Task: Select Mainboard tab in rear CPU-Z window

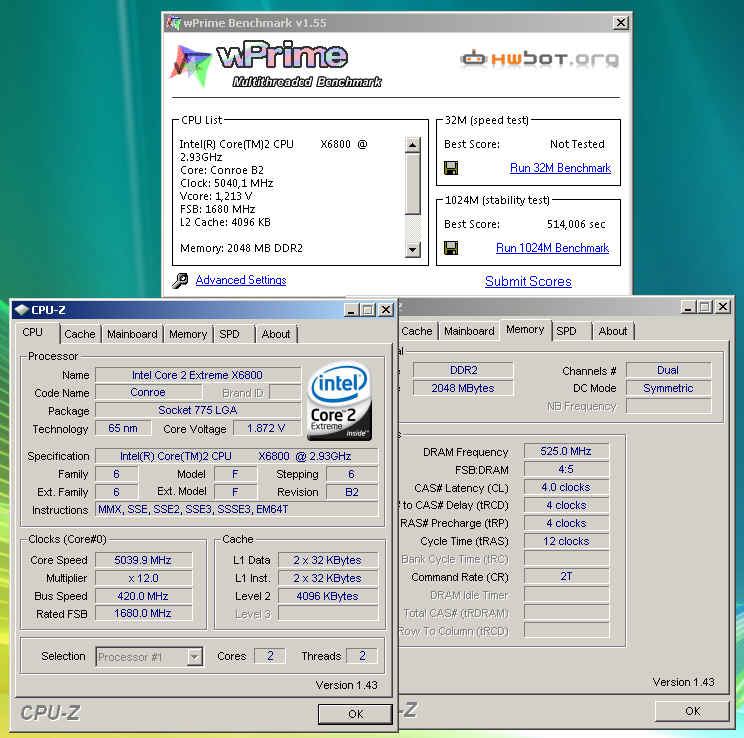Action: pyautogui.click(x=469, y=331)
